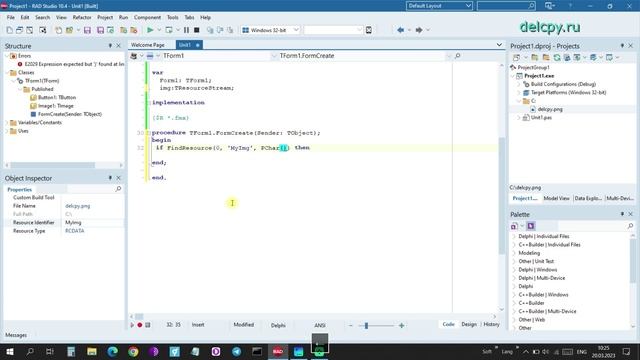Open the TForm1.FormCreate method dropdown
Viewport: 640px width, 360px height.
449,56
